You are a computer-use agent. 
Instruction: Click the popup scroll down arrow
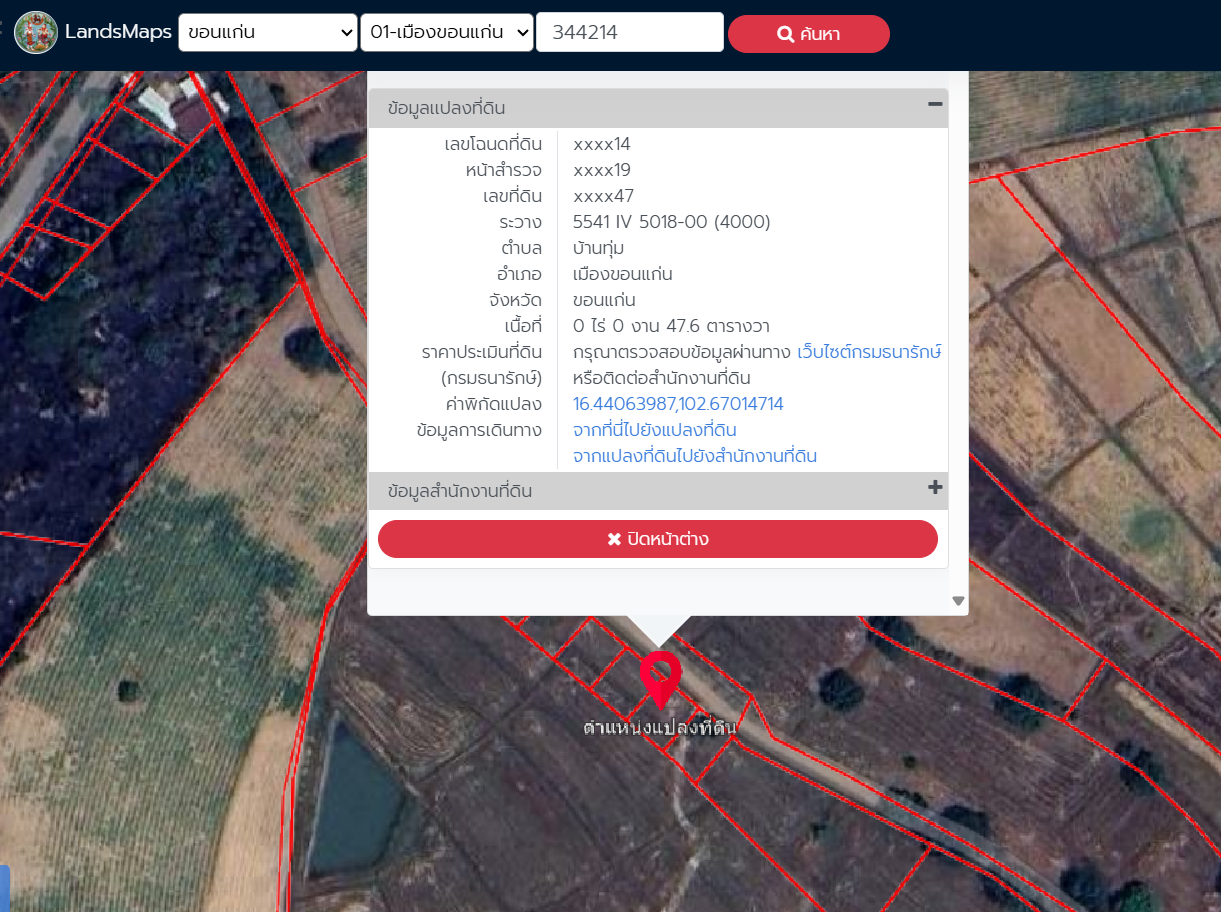tap(958, 601)
